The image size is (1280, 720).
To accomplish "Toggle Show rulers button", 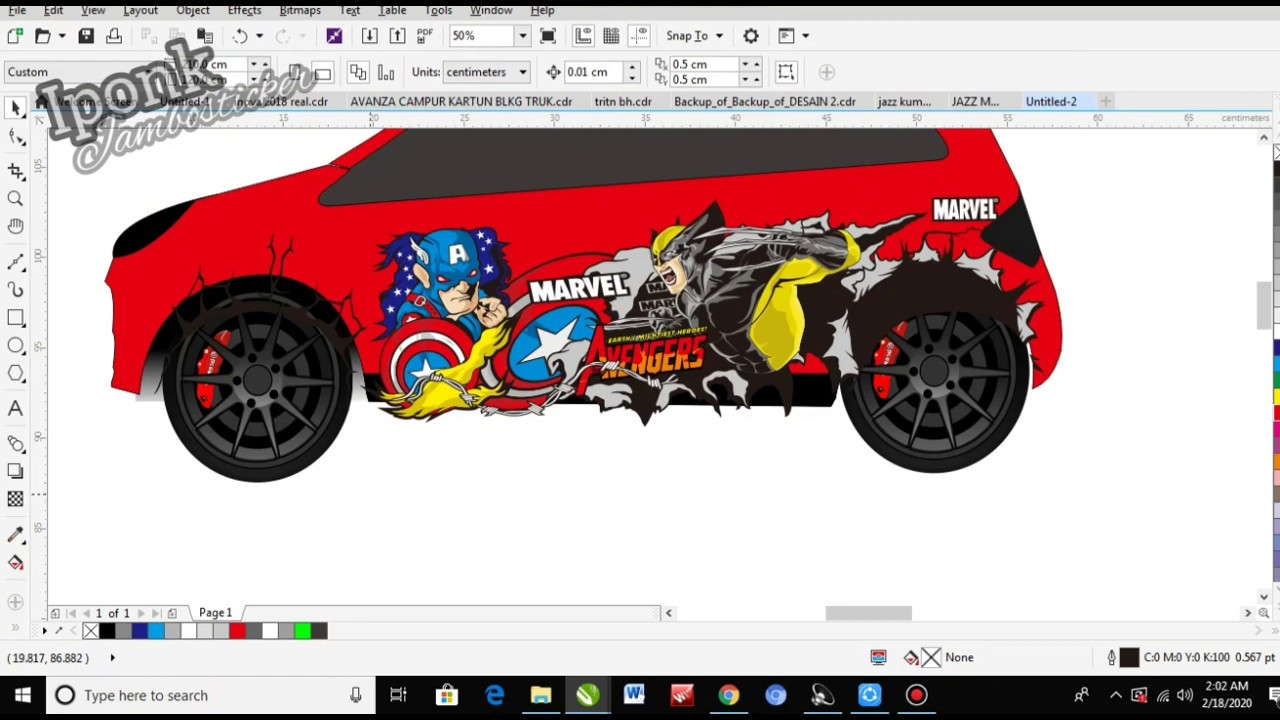I will coord(583,36).
